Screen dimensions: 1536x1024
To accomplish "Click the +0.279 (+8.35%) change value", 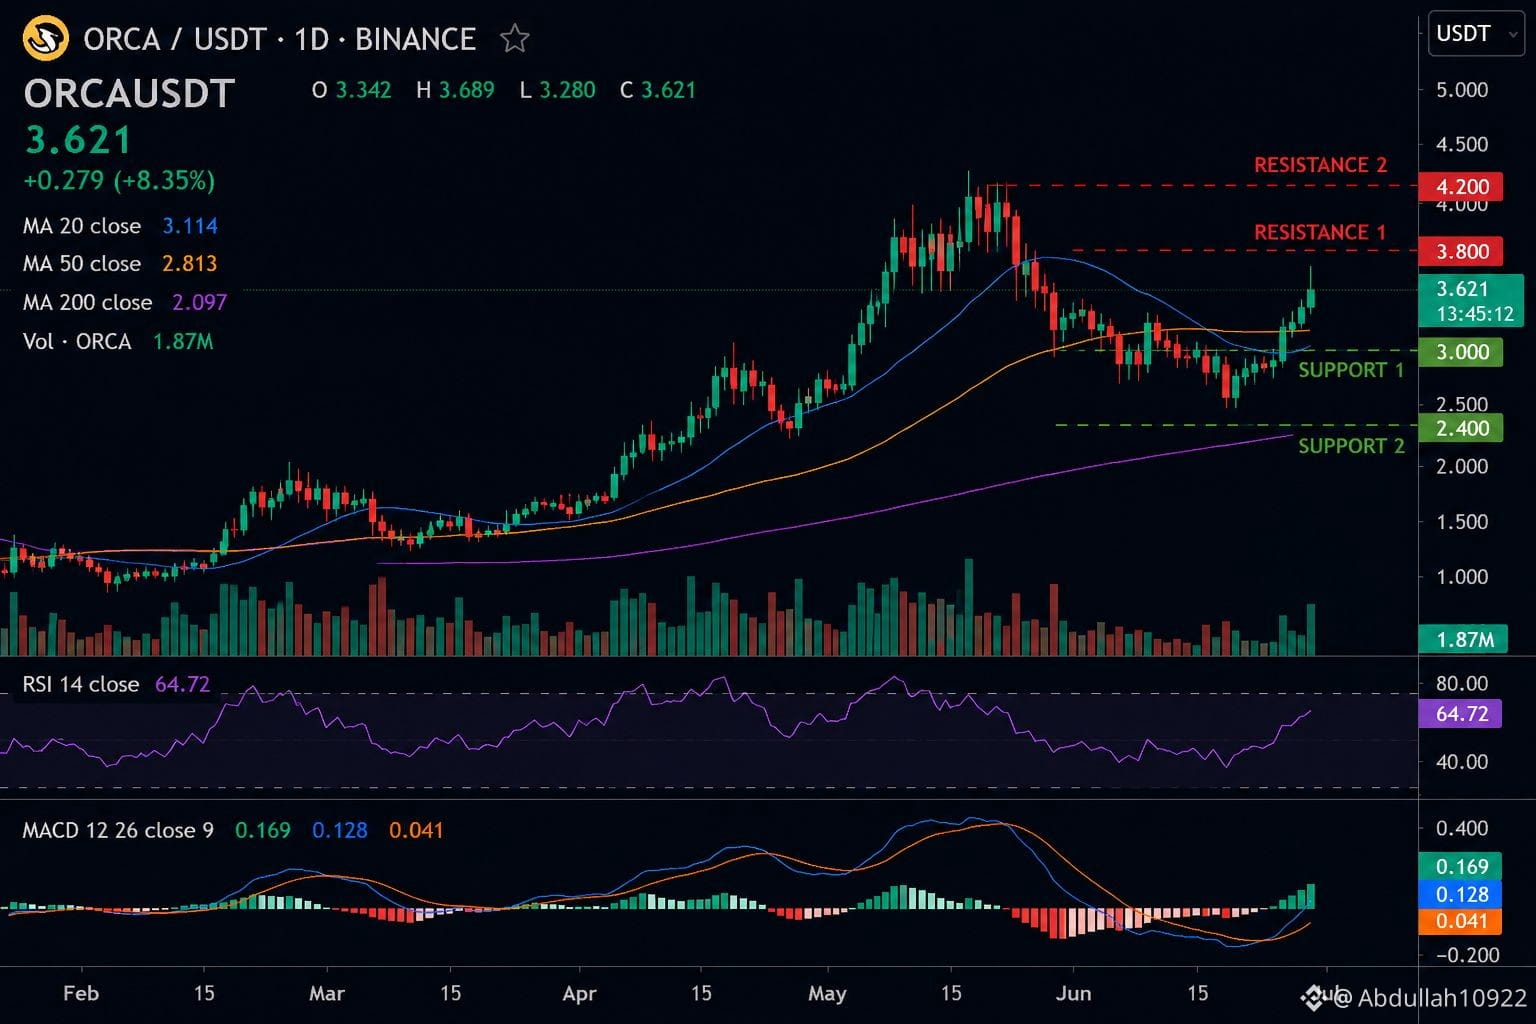I will pyautogui.click(x=119, y=181).
